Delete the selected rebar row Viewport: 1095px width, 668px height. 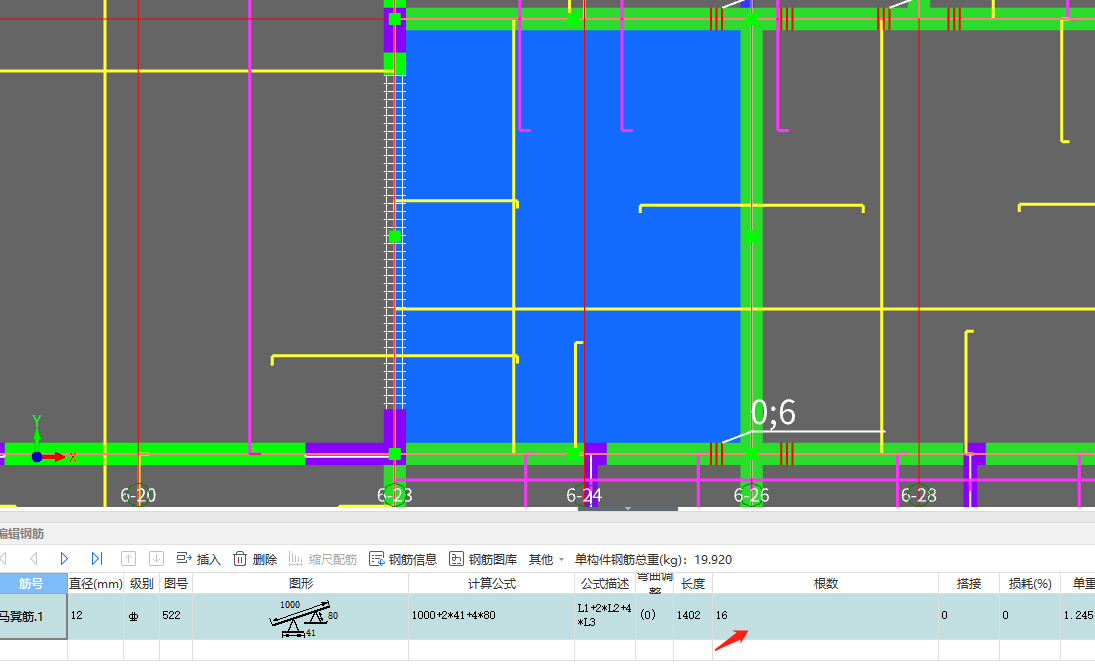pyautogui.click(x=255, y=559)
